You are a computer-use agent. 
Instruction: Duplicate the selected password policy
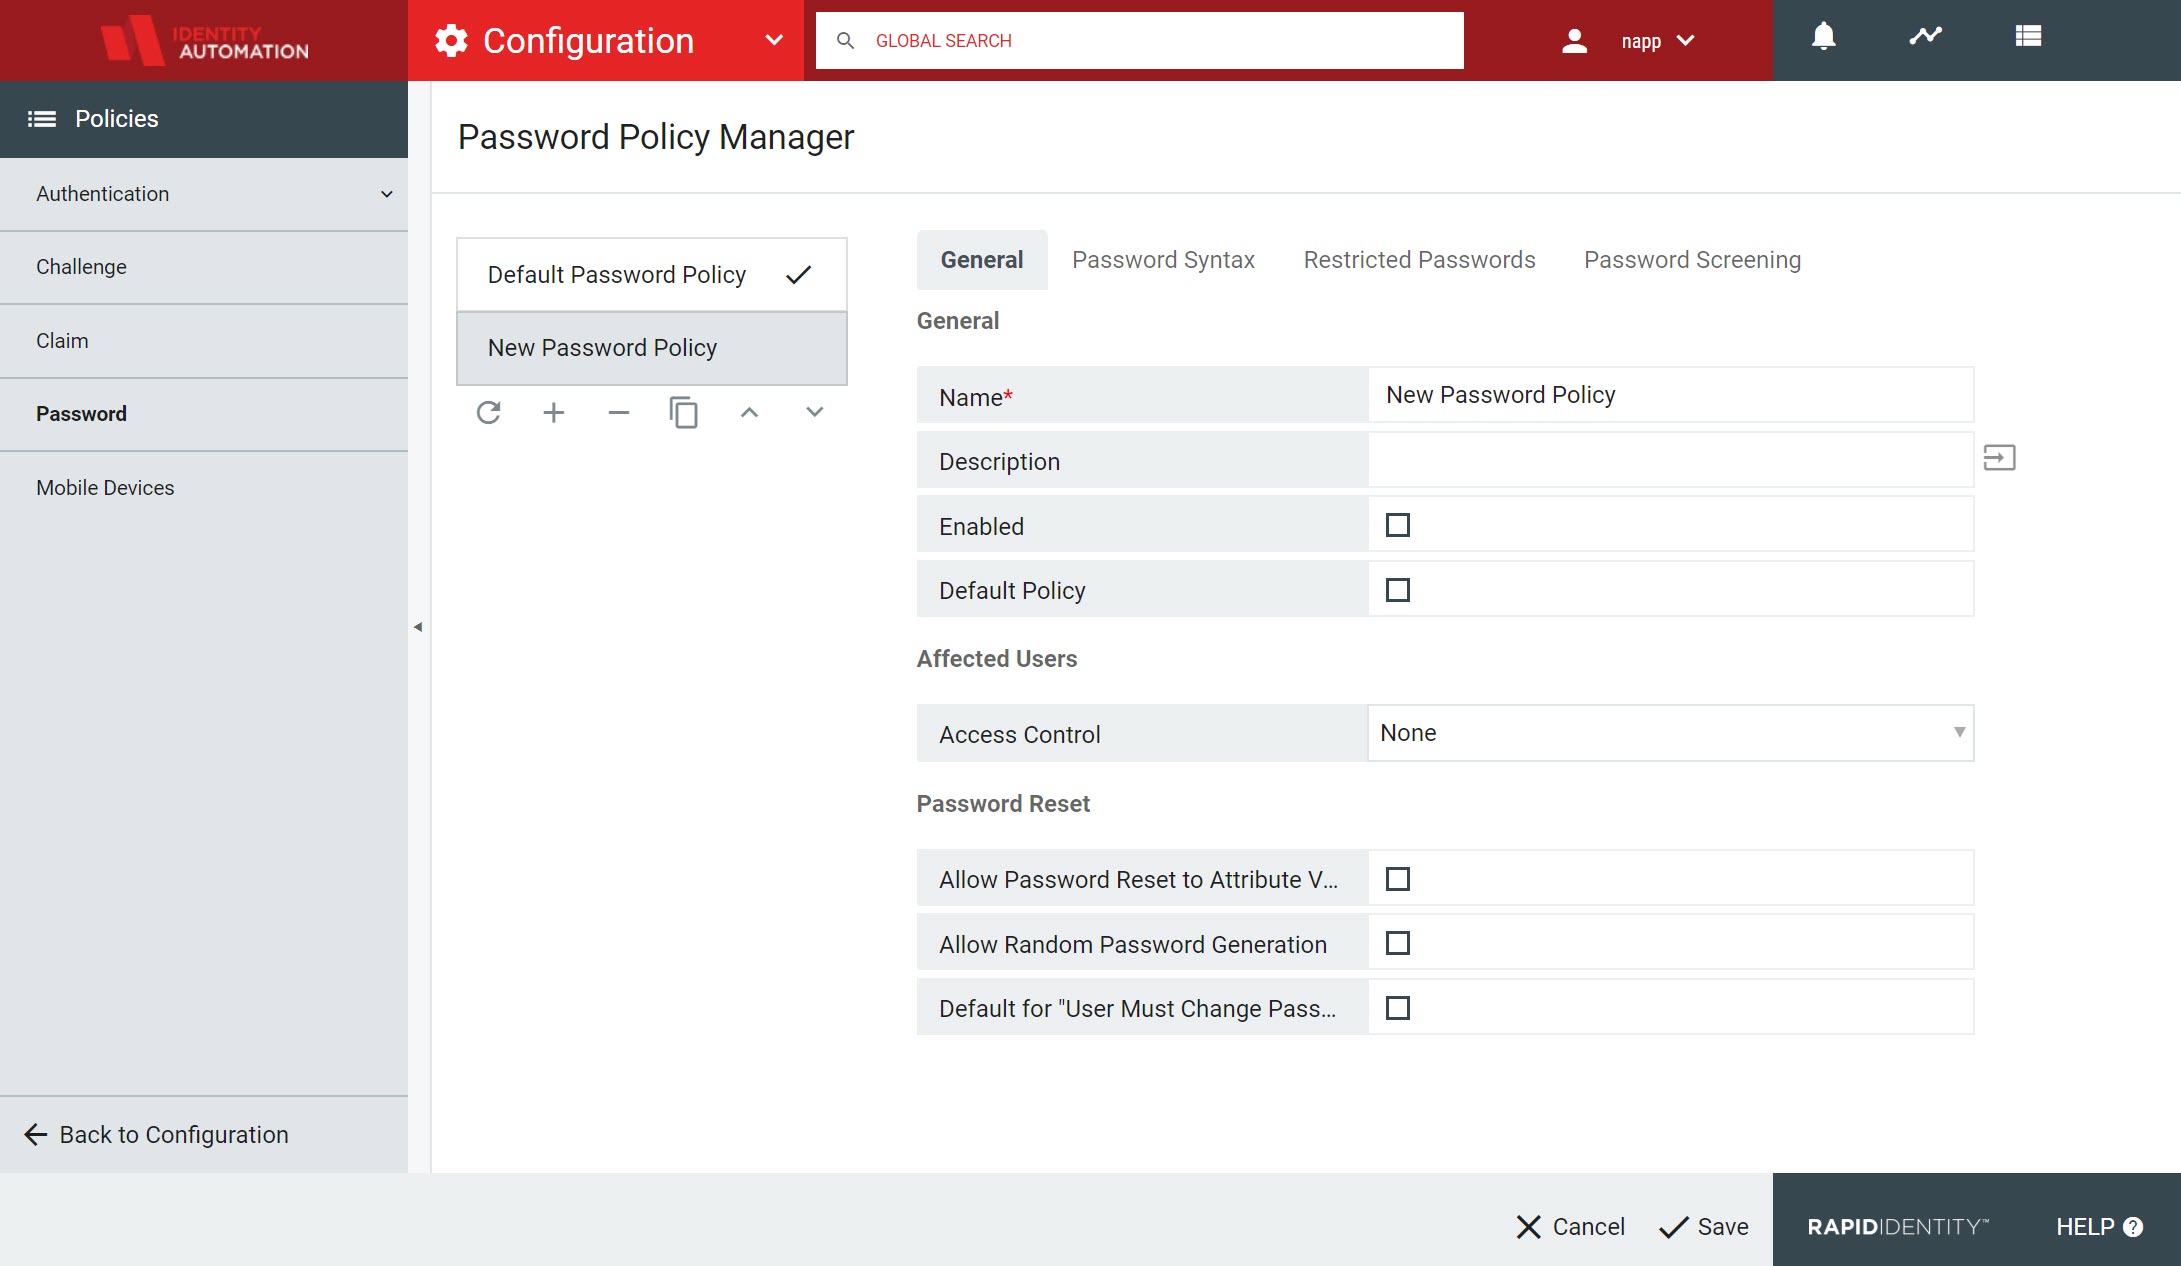pyautogui.click(x=684, y=412)
